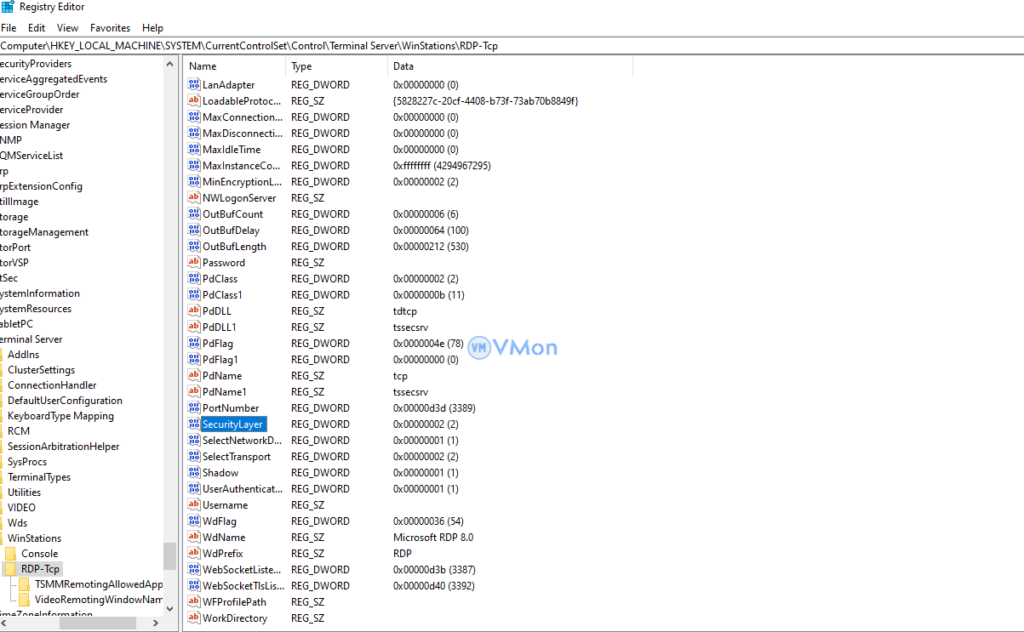
Task: Sort values by the Data column header
Action: pyautogui.click(x=510, y=66)
